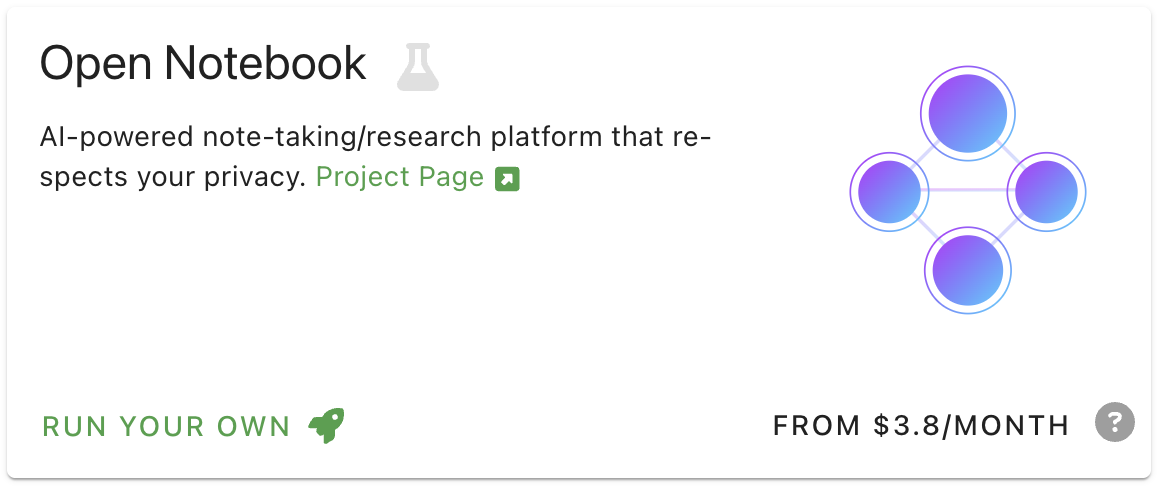
Task: Click the line connecting left and right logo circles
Action: click(967, 190)
